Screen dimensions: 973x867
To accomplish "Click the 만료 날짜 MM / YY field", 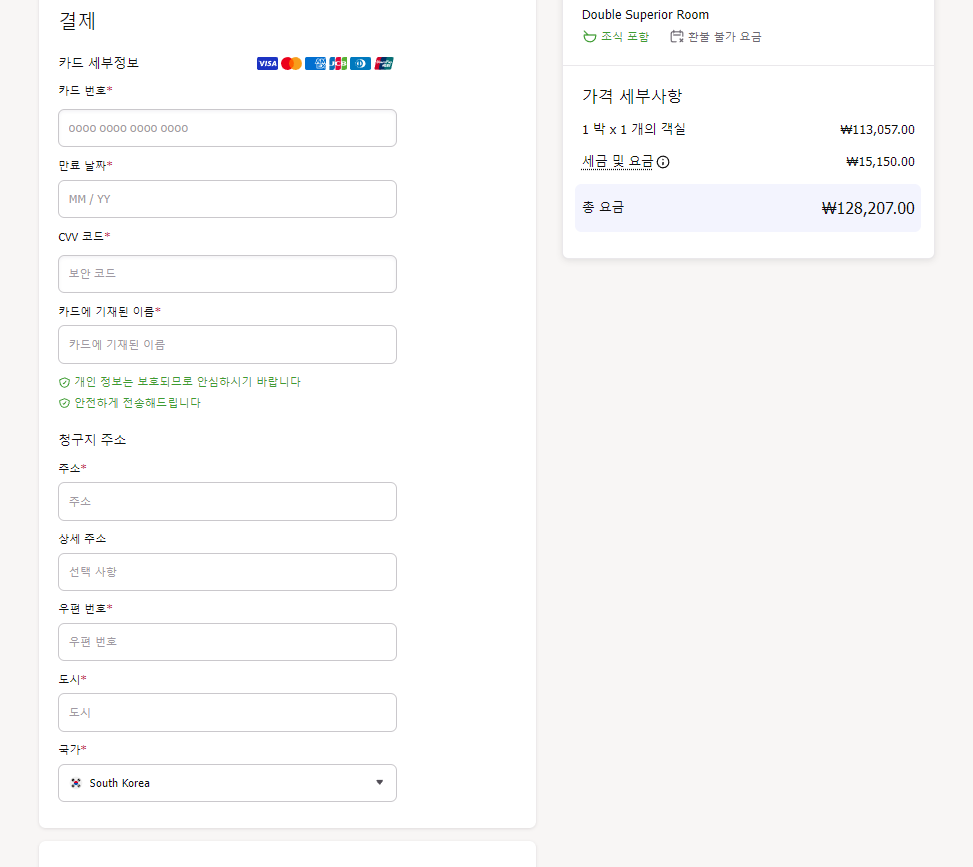I will coord(227,199).
